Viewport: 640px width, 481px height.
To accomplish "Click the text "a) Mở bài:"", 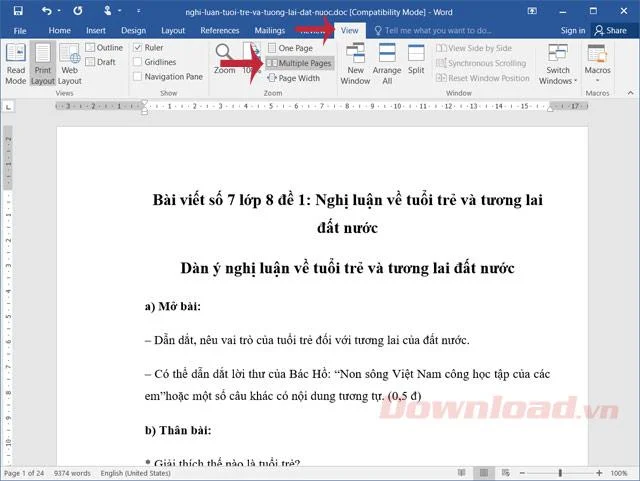I will point(173,307).
